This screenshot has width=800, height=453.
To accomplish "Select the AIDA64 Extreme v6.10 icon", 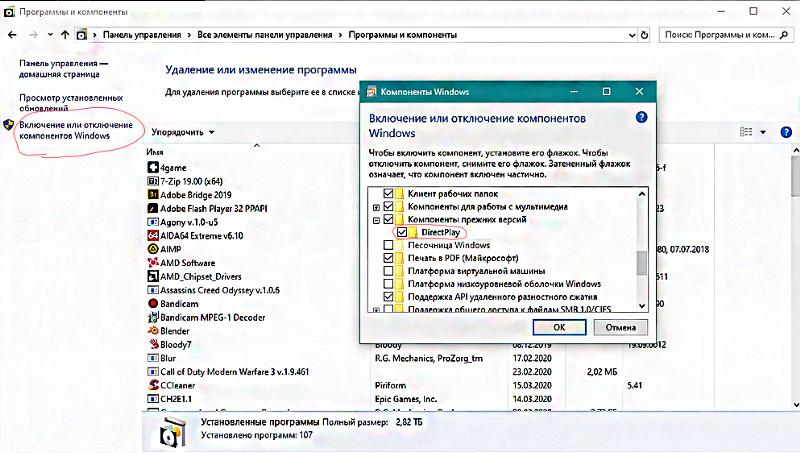I will [x=153, y=235].
